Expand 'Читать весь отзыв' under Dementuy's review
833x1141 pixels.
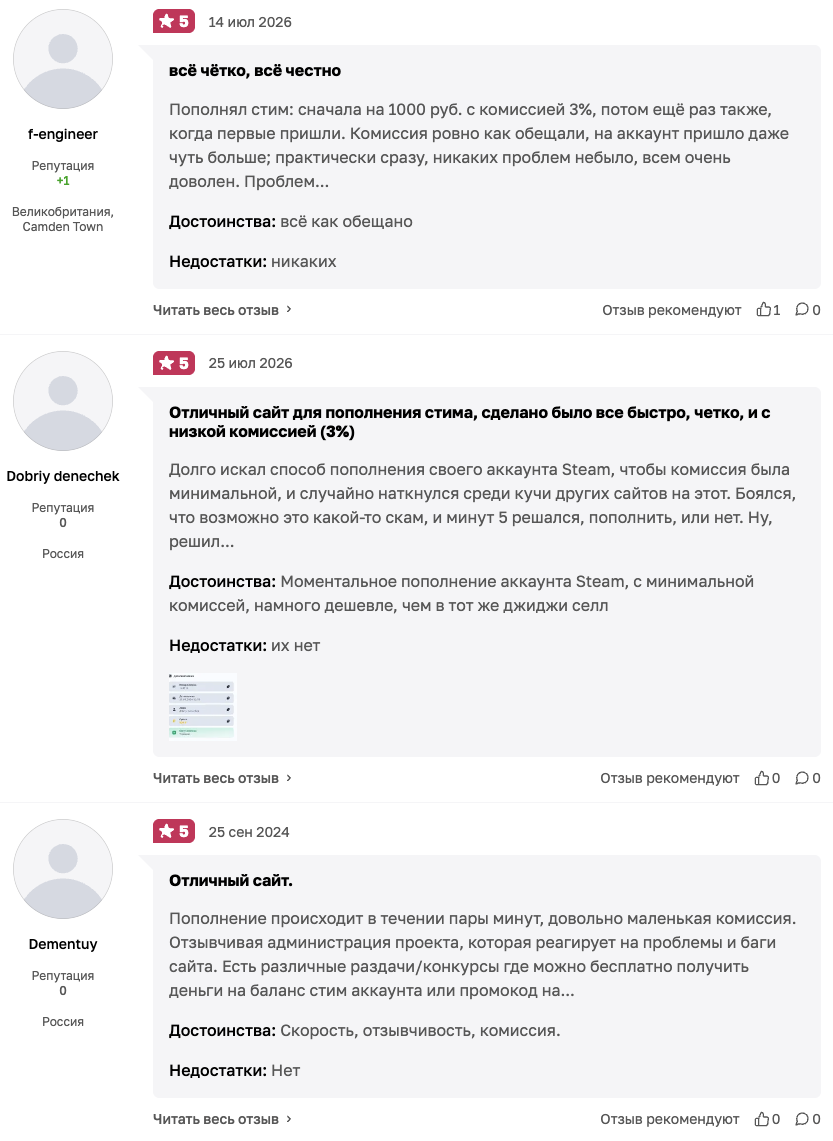222,1119
